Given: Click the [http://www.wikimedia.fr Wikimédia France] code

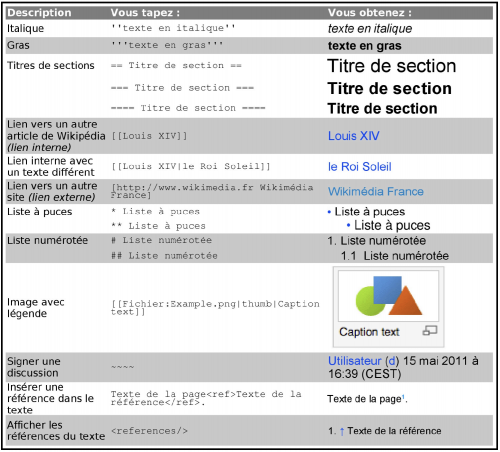Looking at the screenshot, I should tap(212, 191).
